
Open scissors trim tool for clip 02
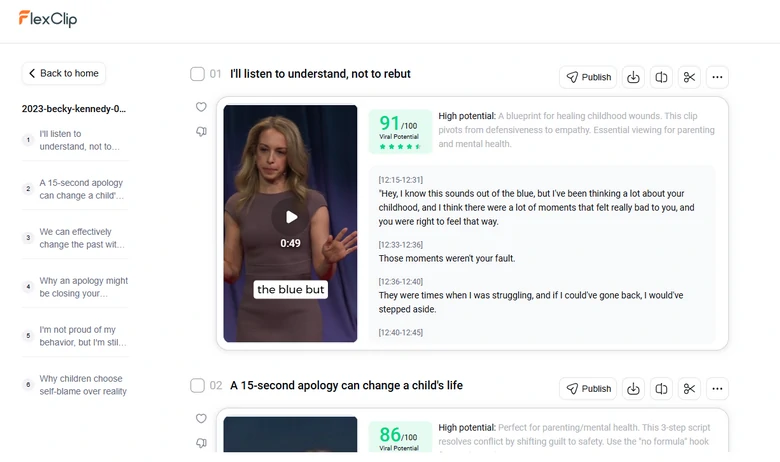coord(689,388)
